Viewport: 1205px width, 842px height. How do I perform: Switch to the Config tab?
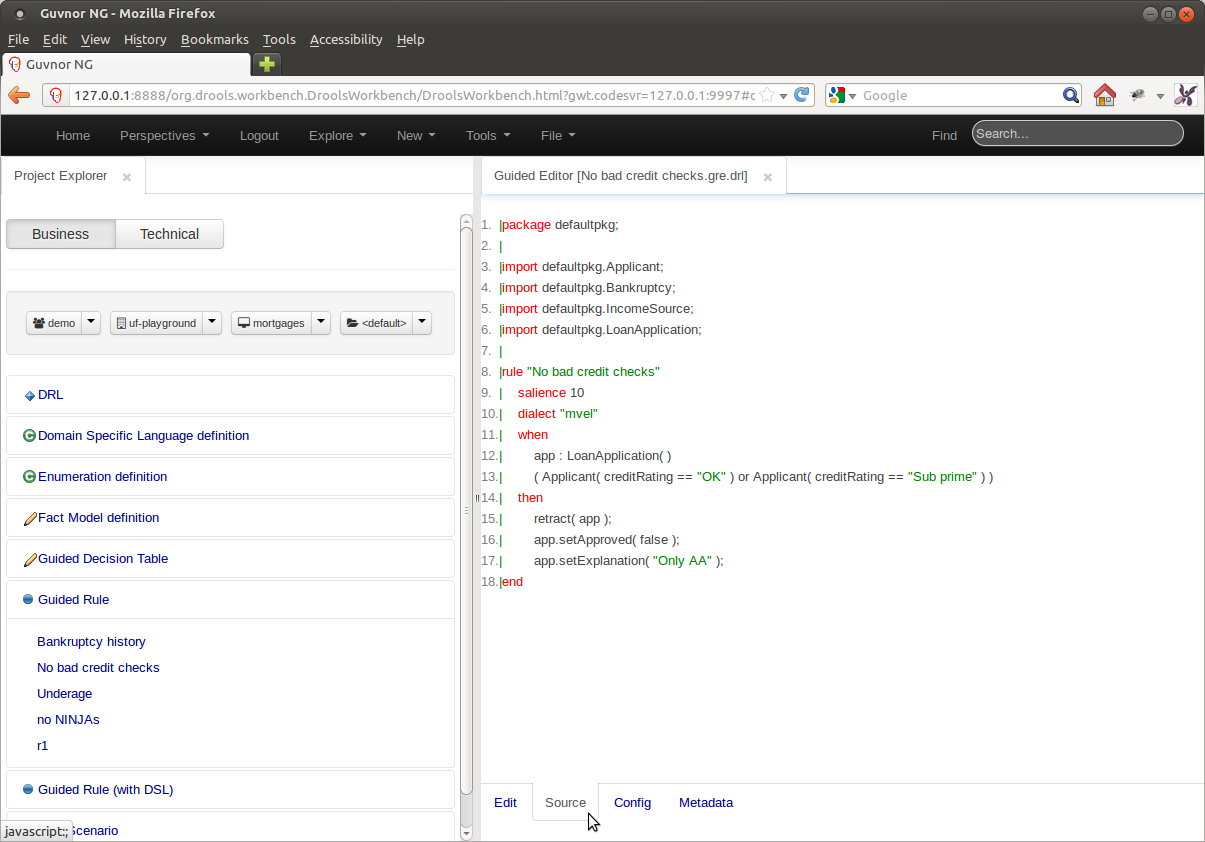632,803
